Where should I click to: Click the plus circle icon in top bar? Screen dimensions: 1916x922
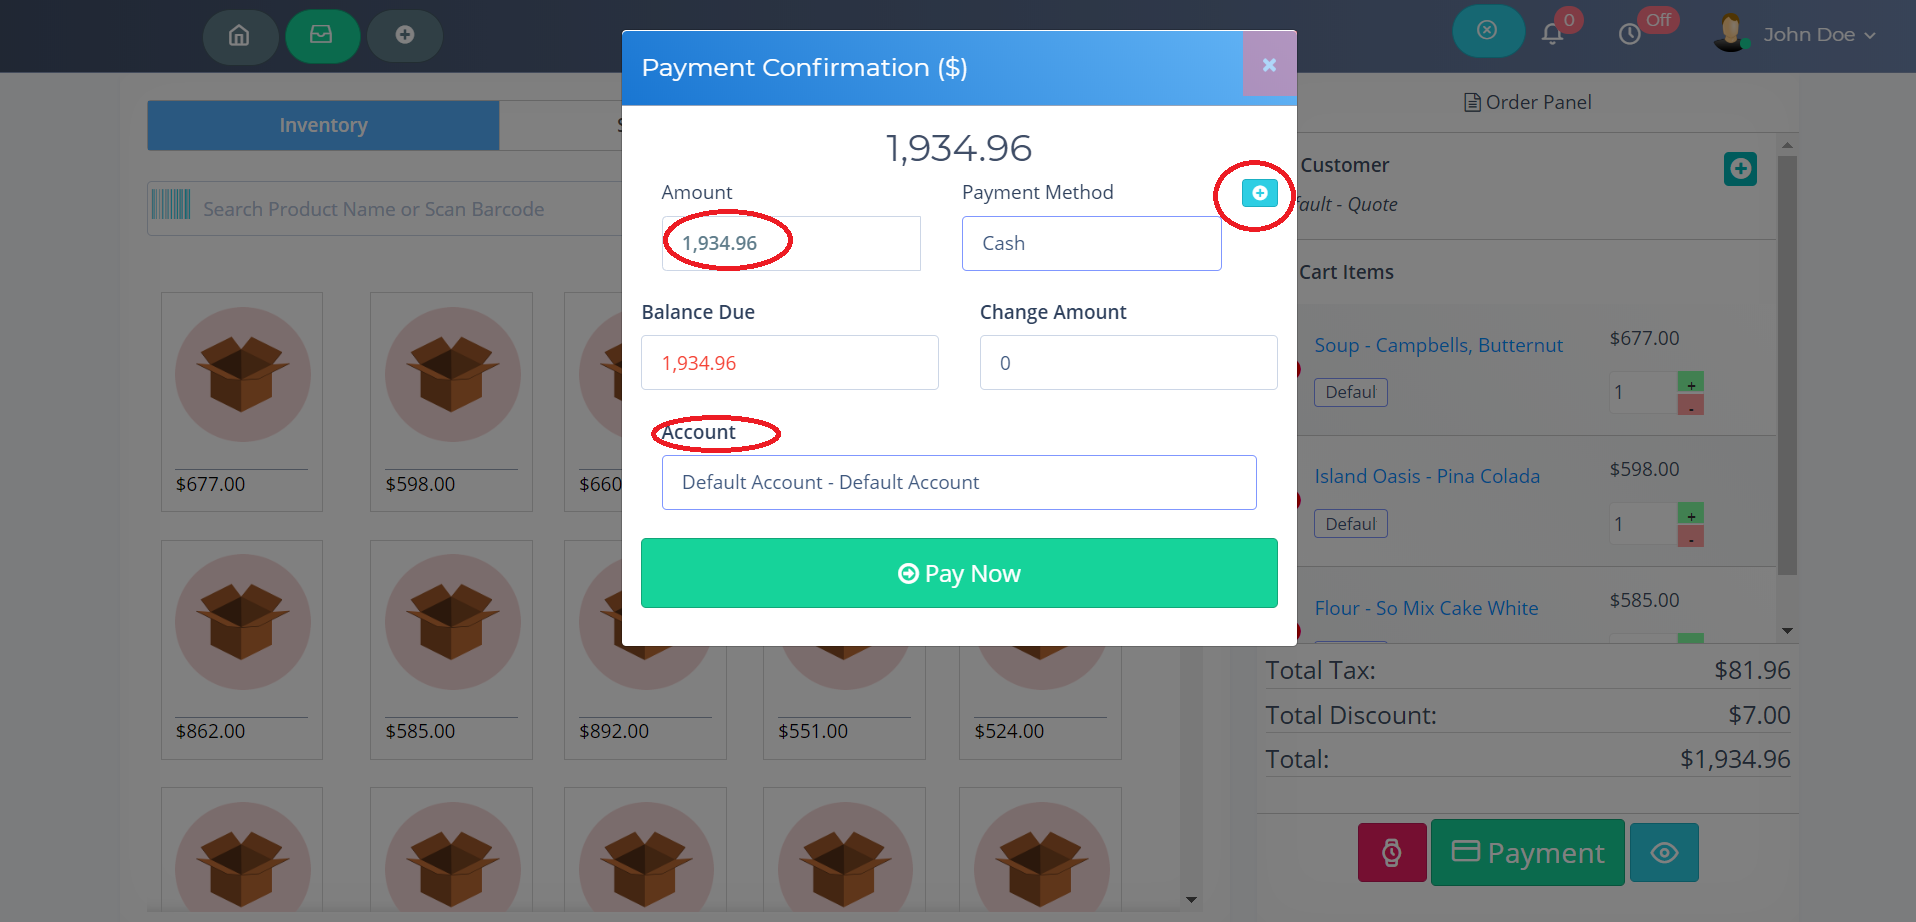point(404,36)
